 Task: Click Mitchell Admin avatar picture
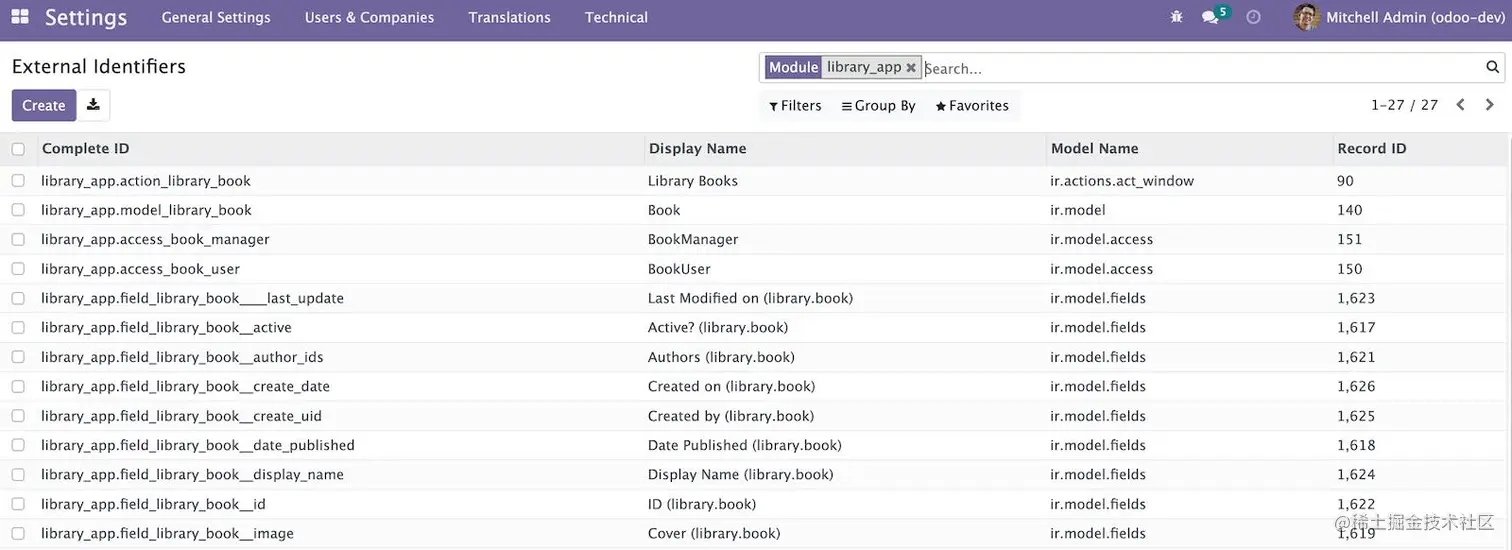(x=1306, y=17)
